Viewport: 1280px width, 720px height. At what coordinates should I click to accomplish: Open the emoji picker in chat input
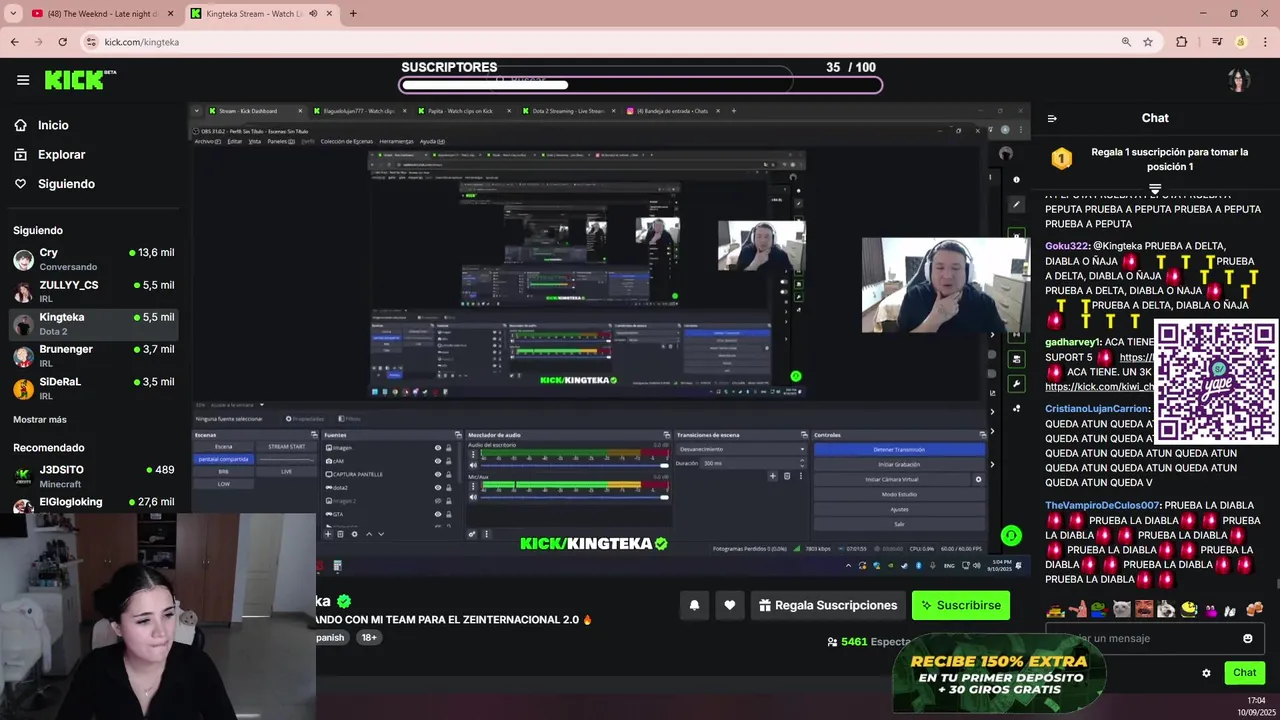(1247, 638)
